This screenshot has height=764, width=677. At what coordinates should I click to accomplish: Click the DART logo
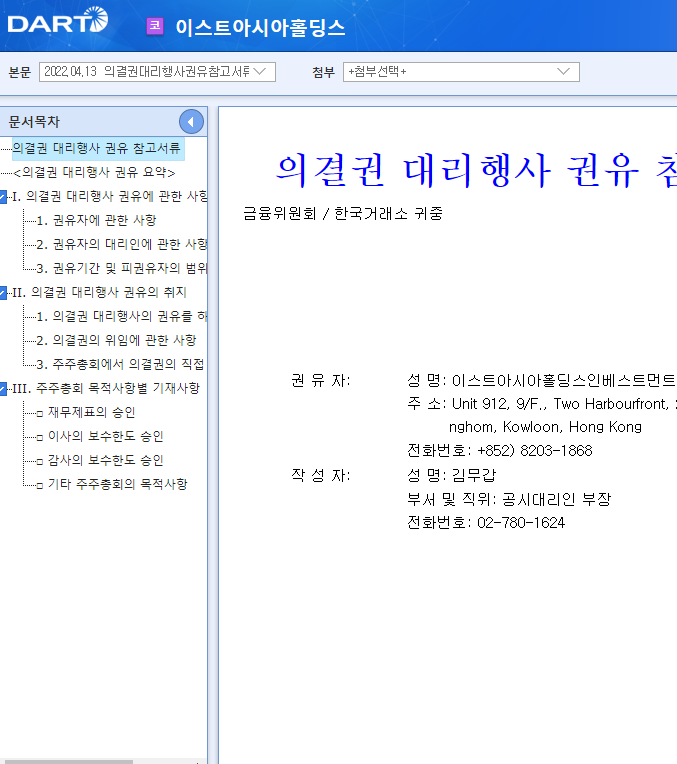pos(58,20)
